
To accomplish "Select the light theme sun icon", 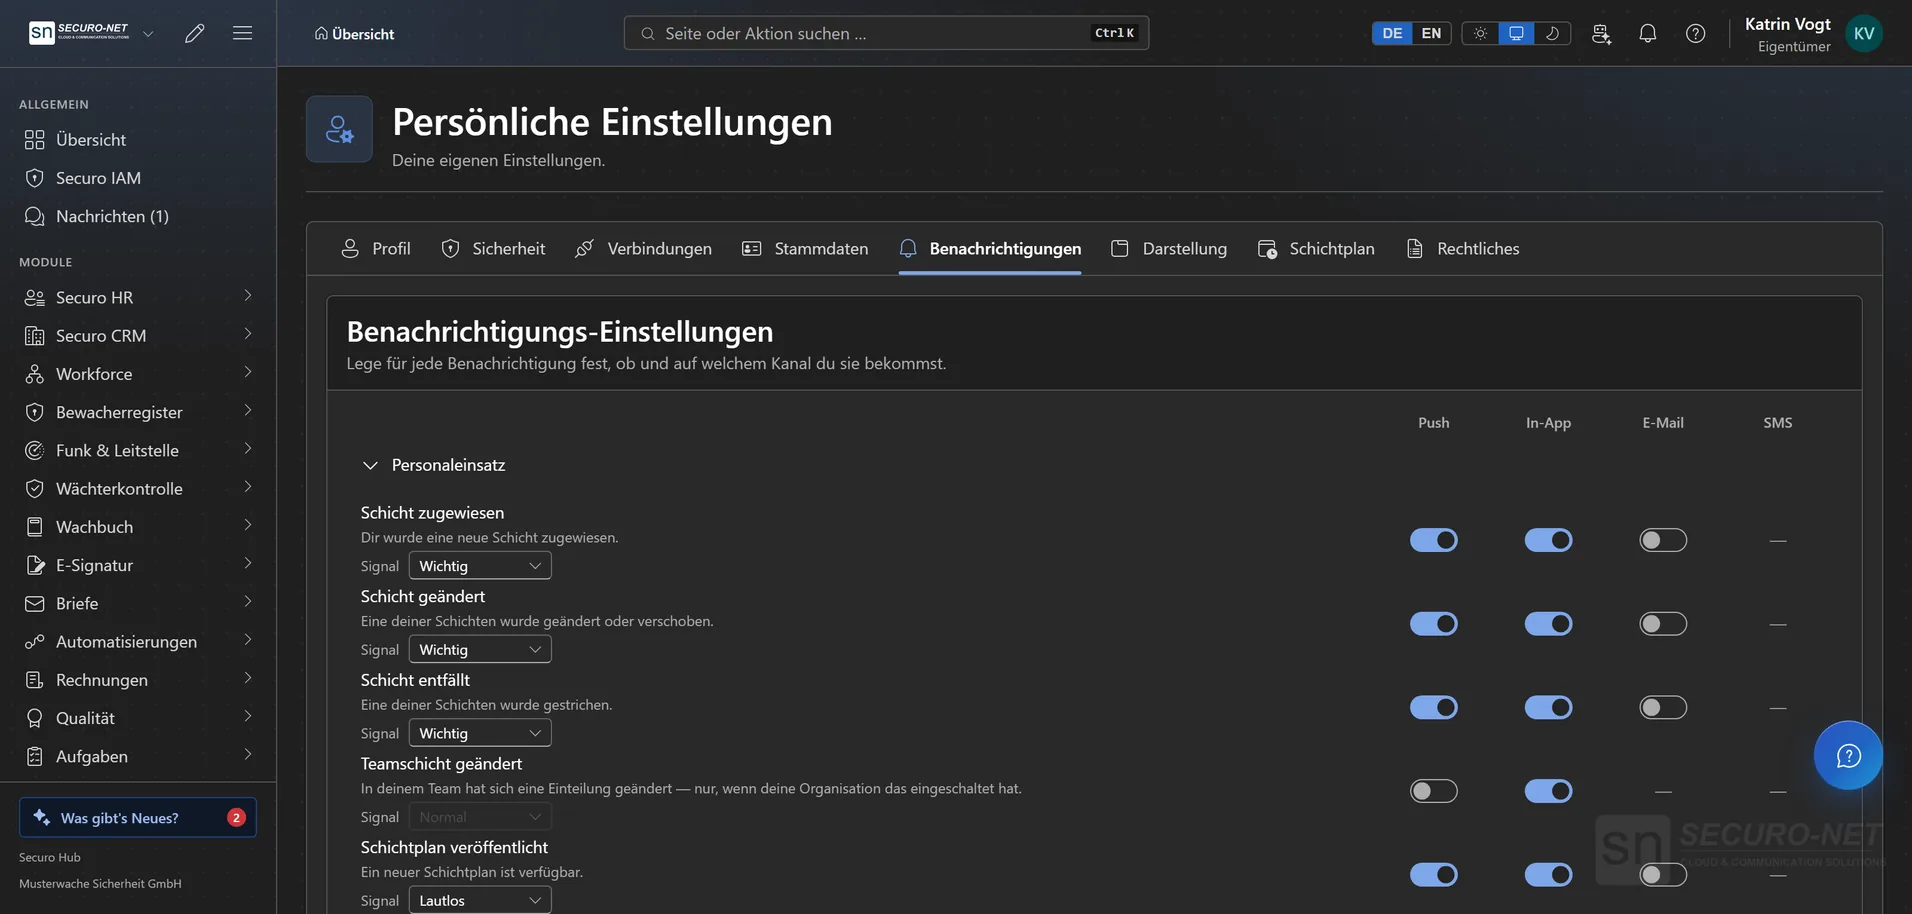I will (1480, 33).
